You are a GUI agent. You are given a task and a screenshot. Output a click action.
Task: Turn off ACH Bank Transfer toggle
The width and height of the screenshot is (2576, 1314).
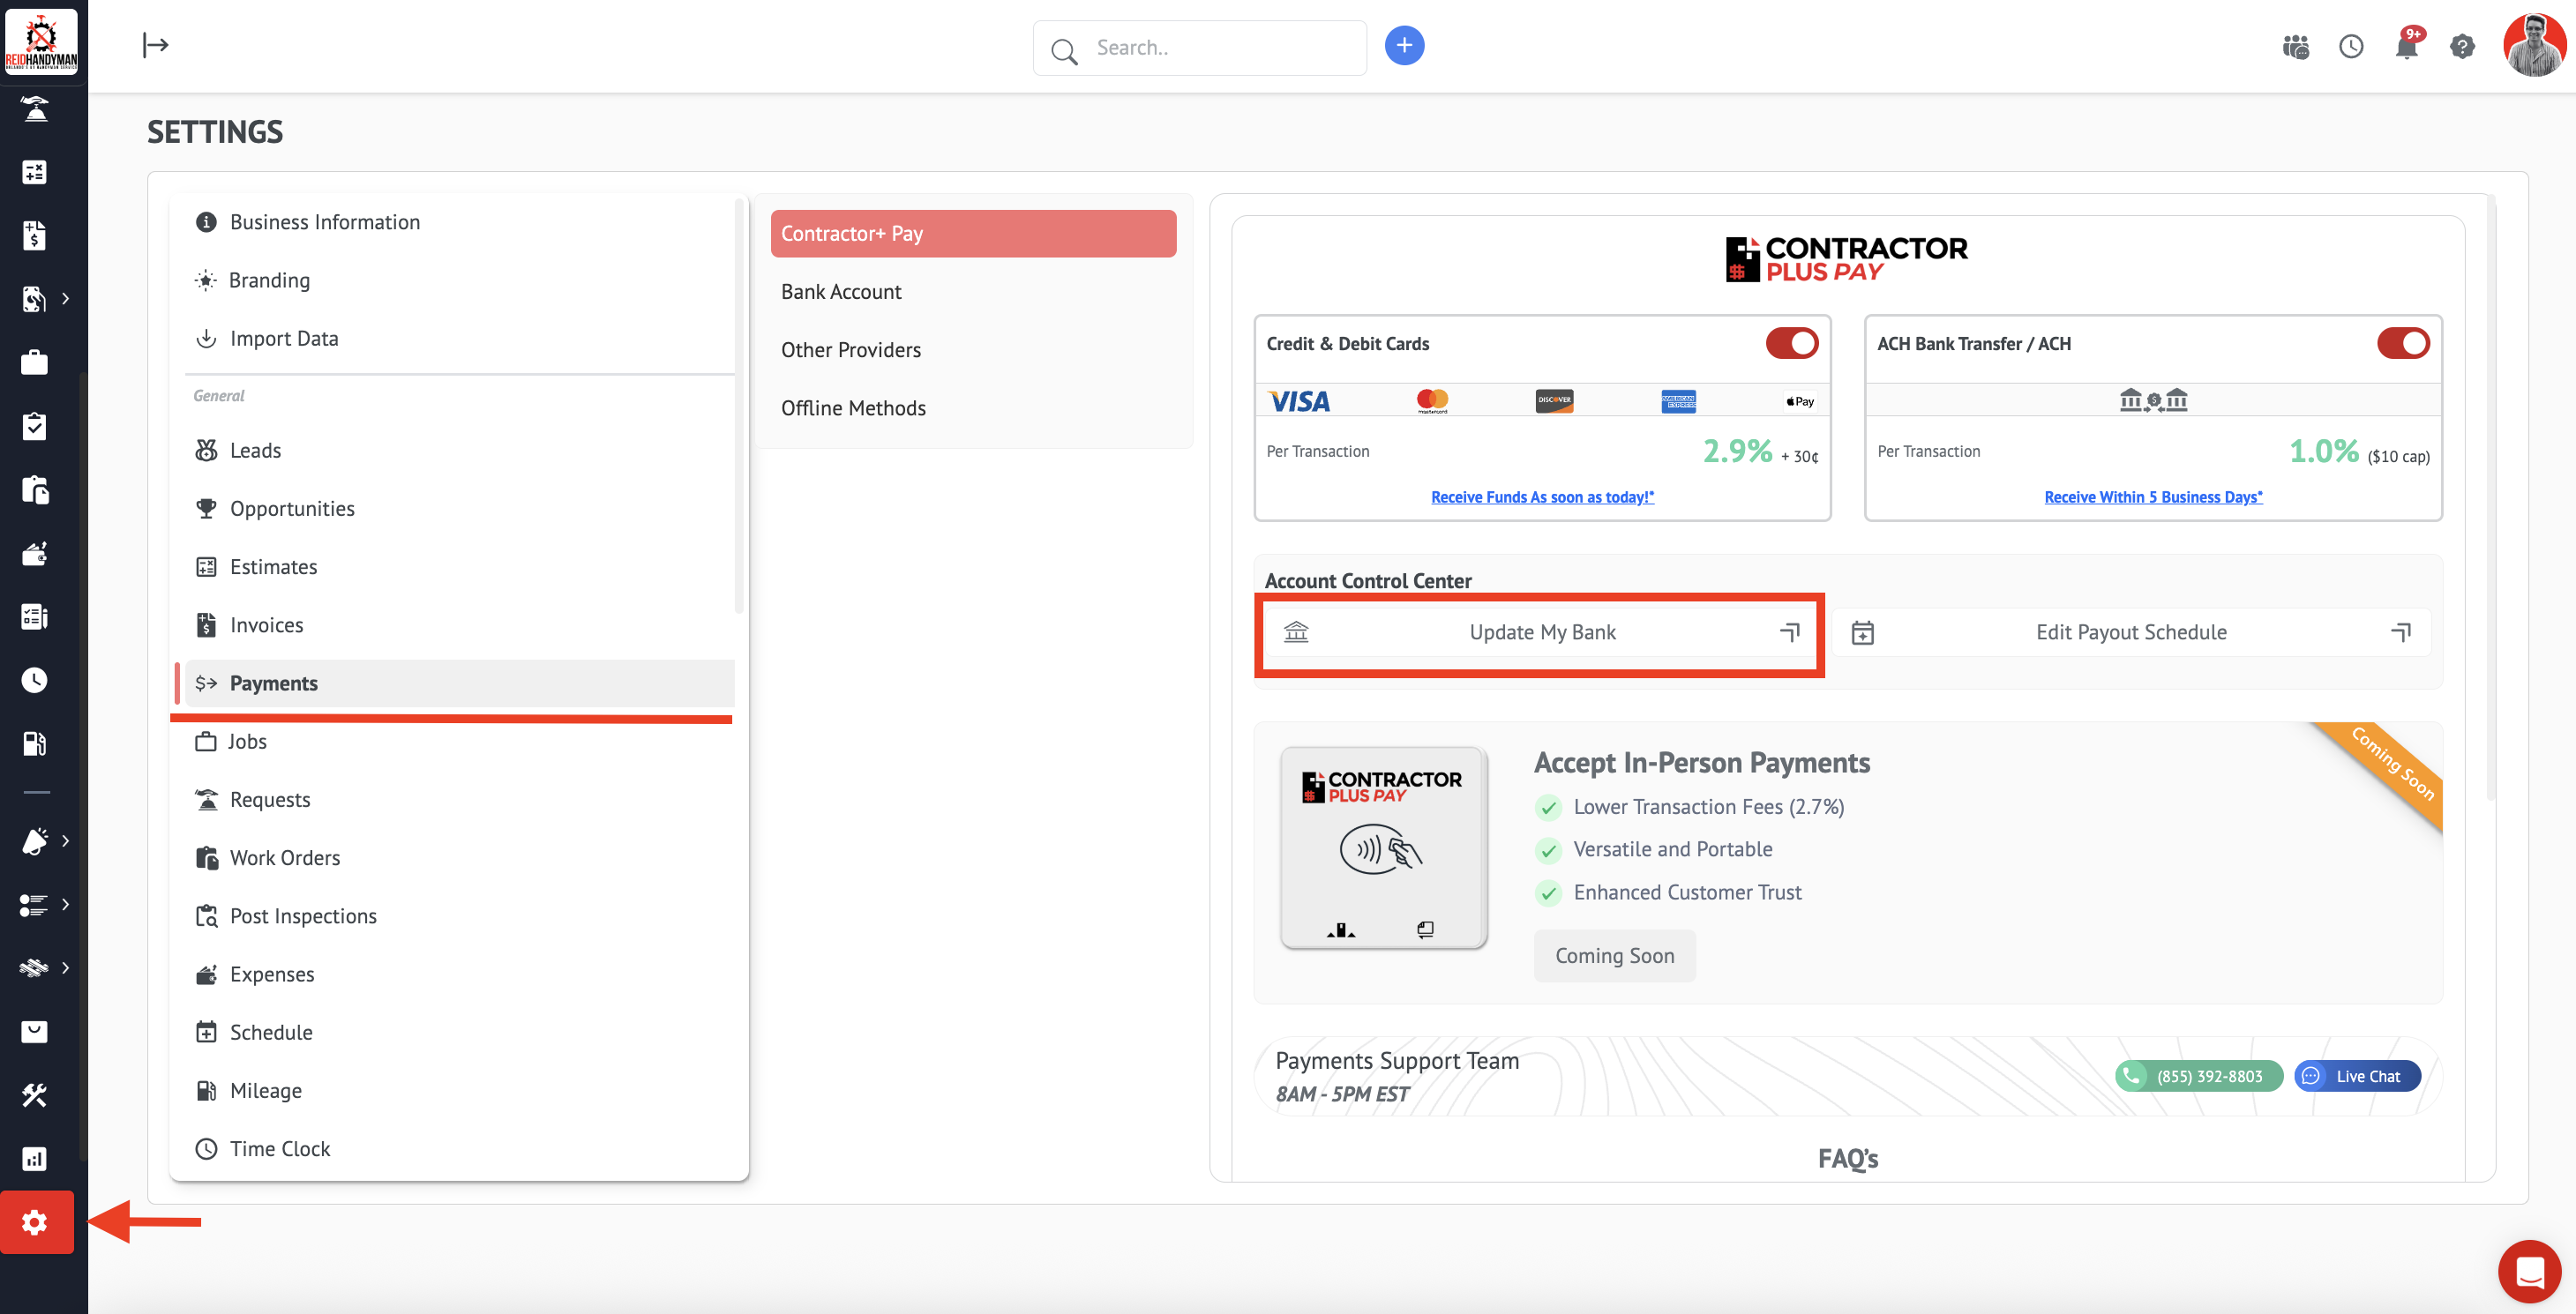[x=2402, y=344]
